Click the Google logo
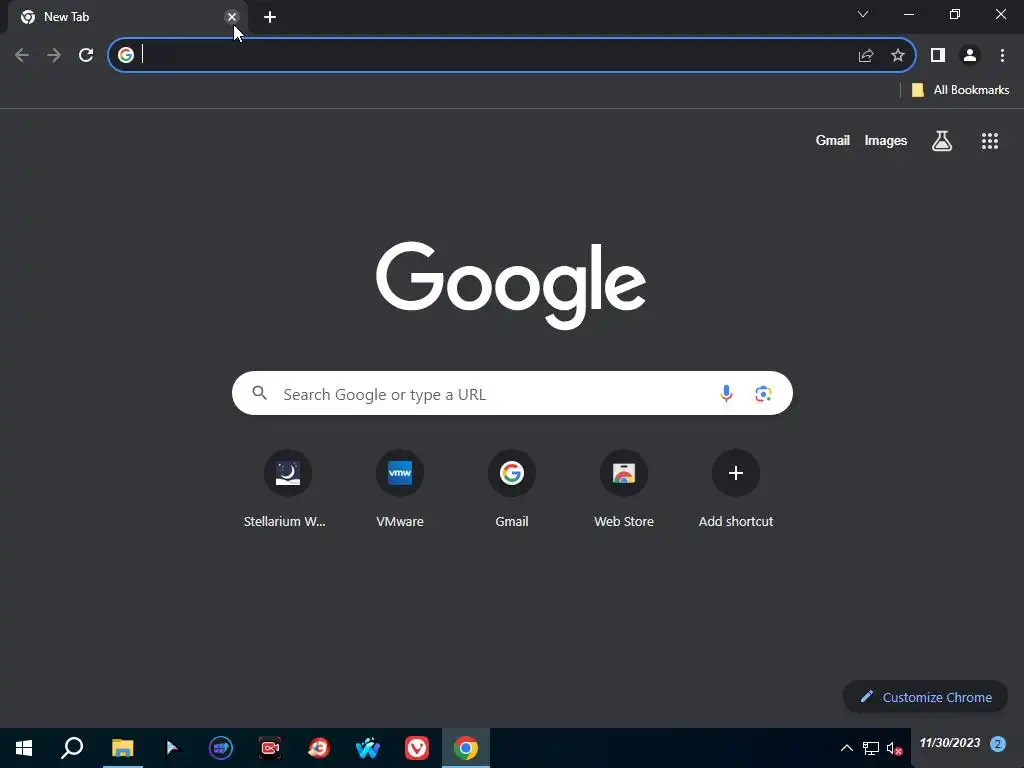 click(x=511, y=285)
